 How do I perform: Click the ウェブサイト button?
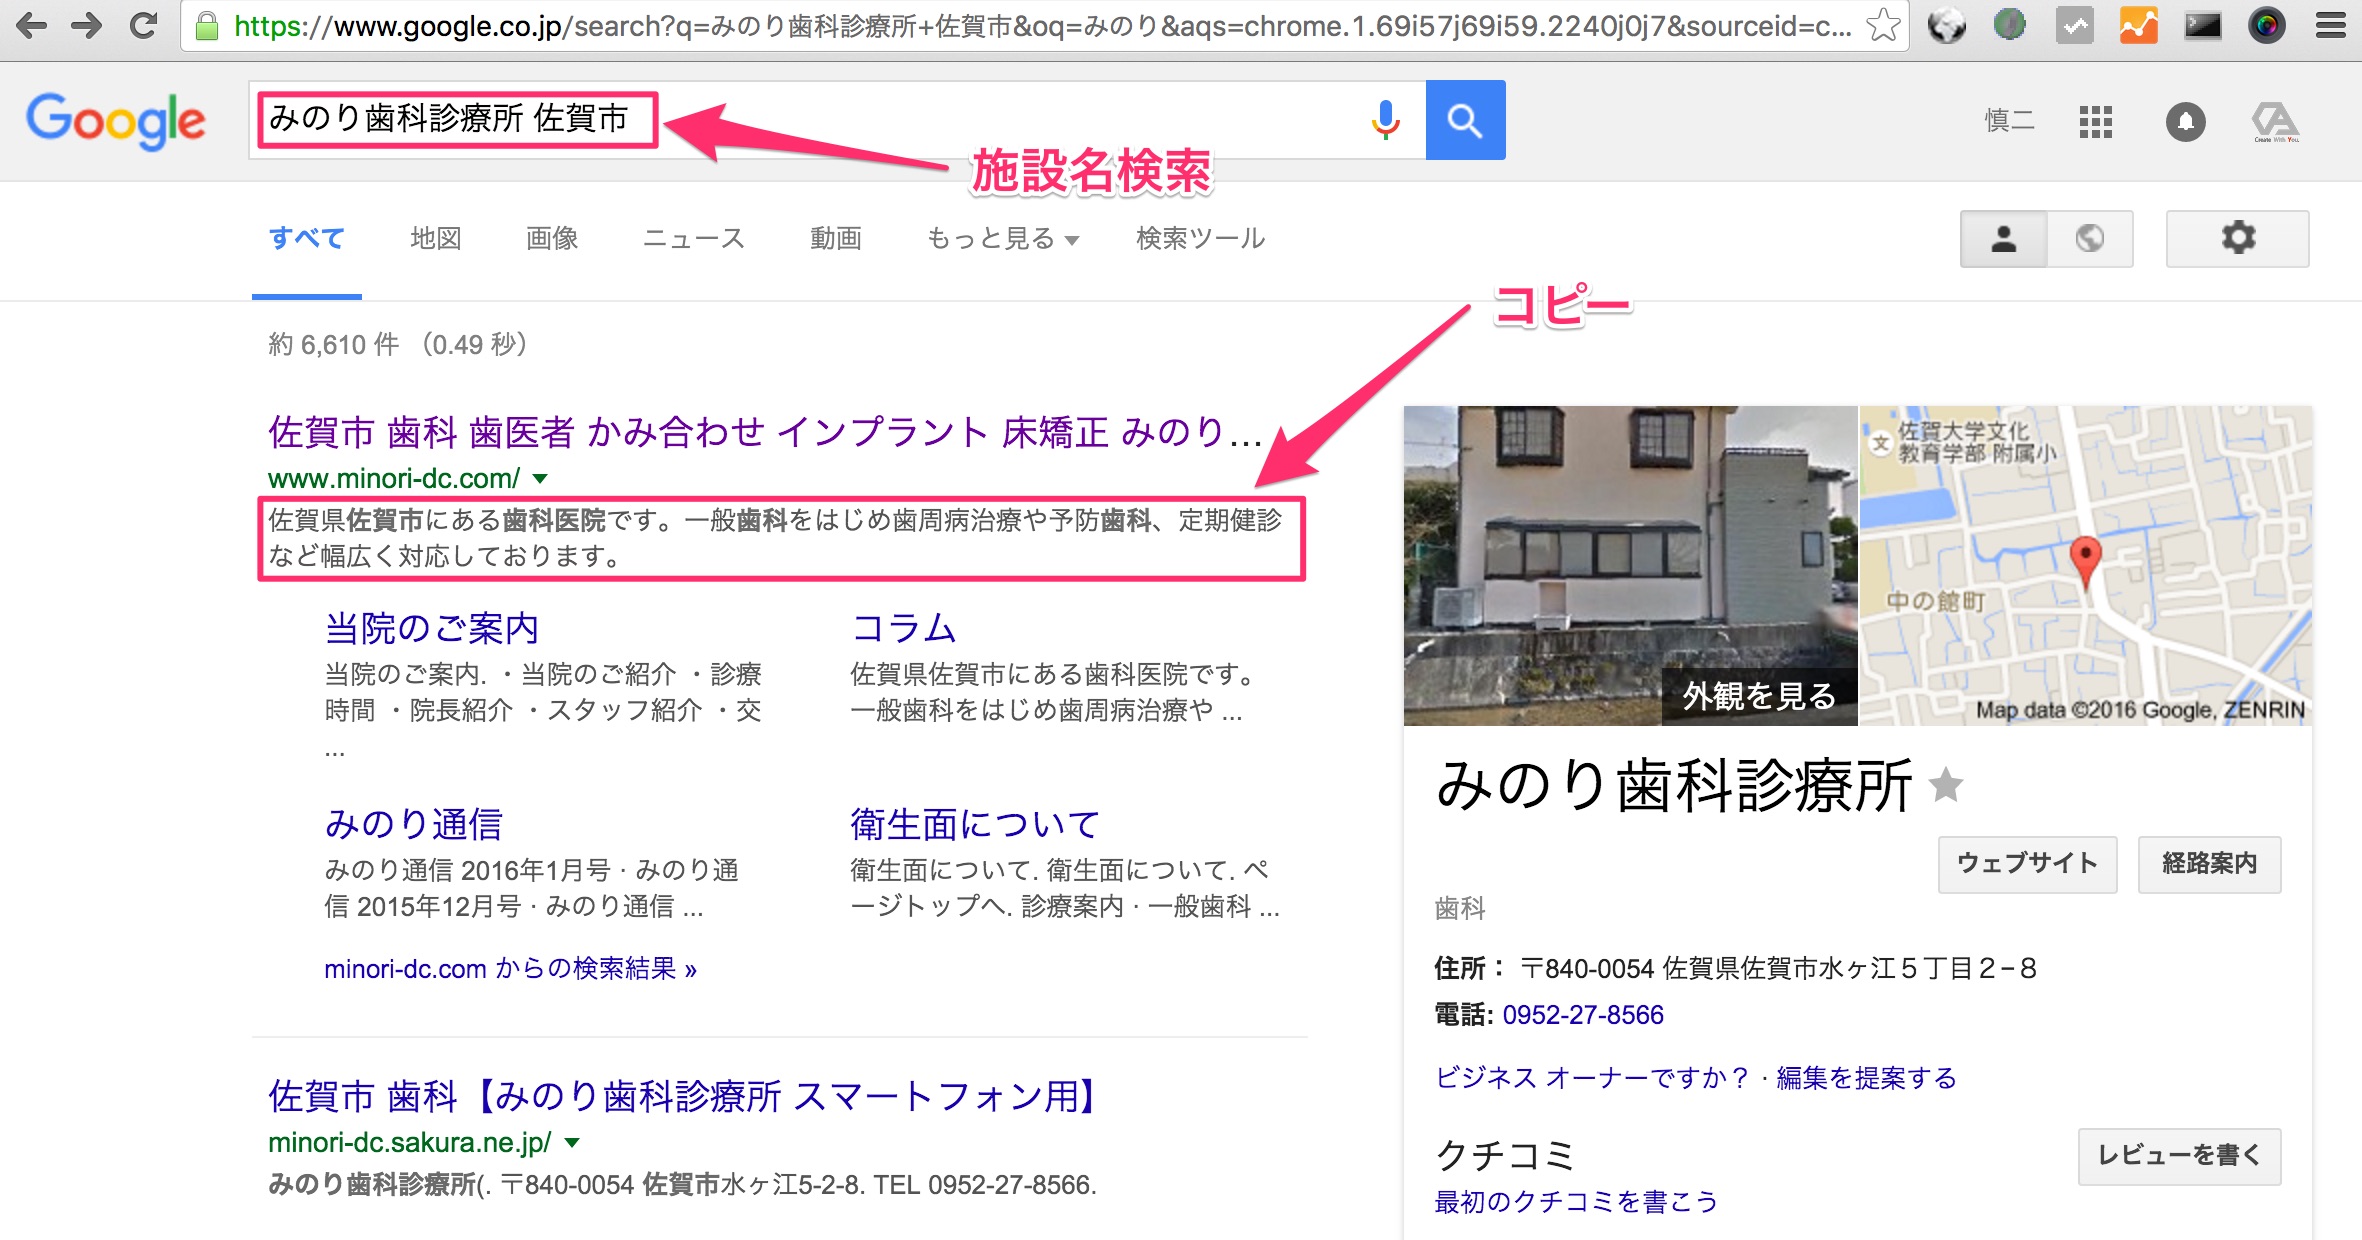2027,864
